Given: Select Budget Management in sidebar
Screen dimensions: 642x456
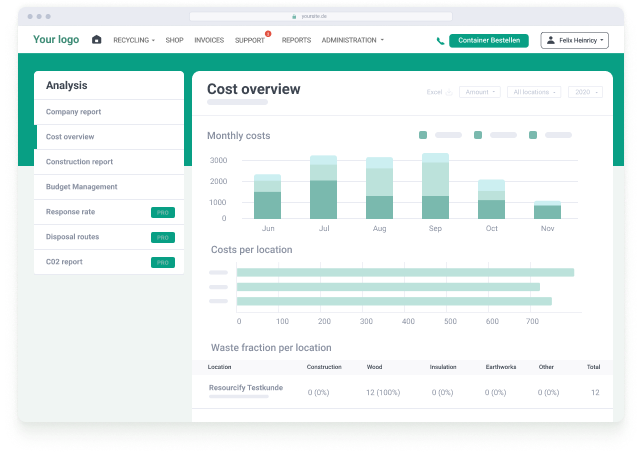Looking at the screenshot, I should [109, 187].
